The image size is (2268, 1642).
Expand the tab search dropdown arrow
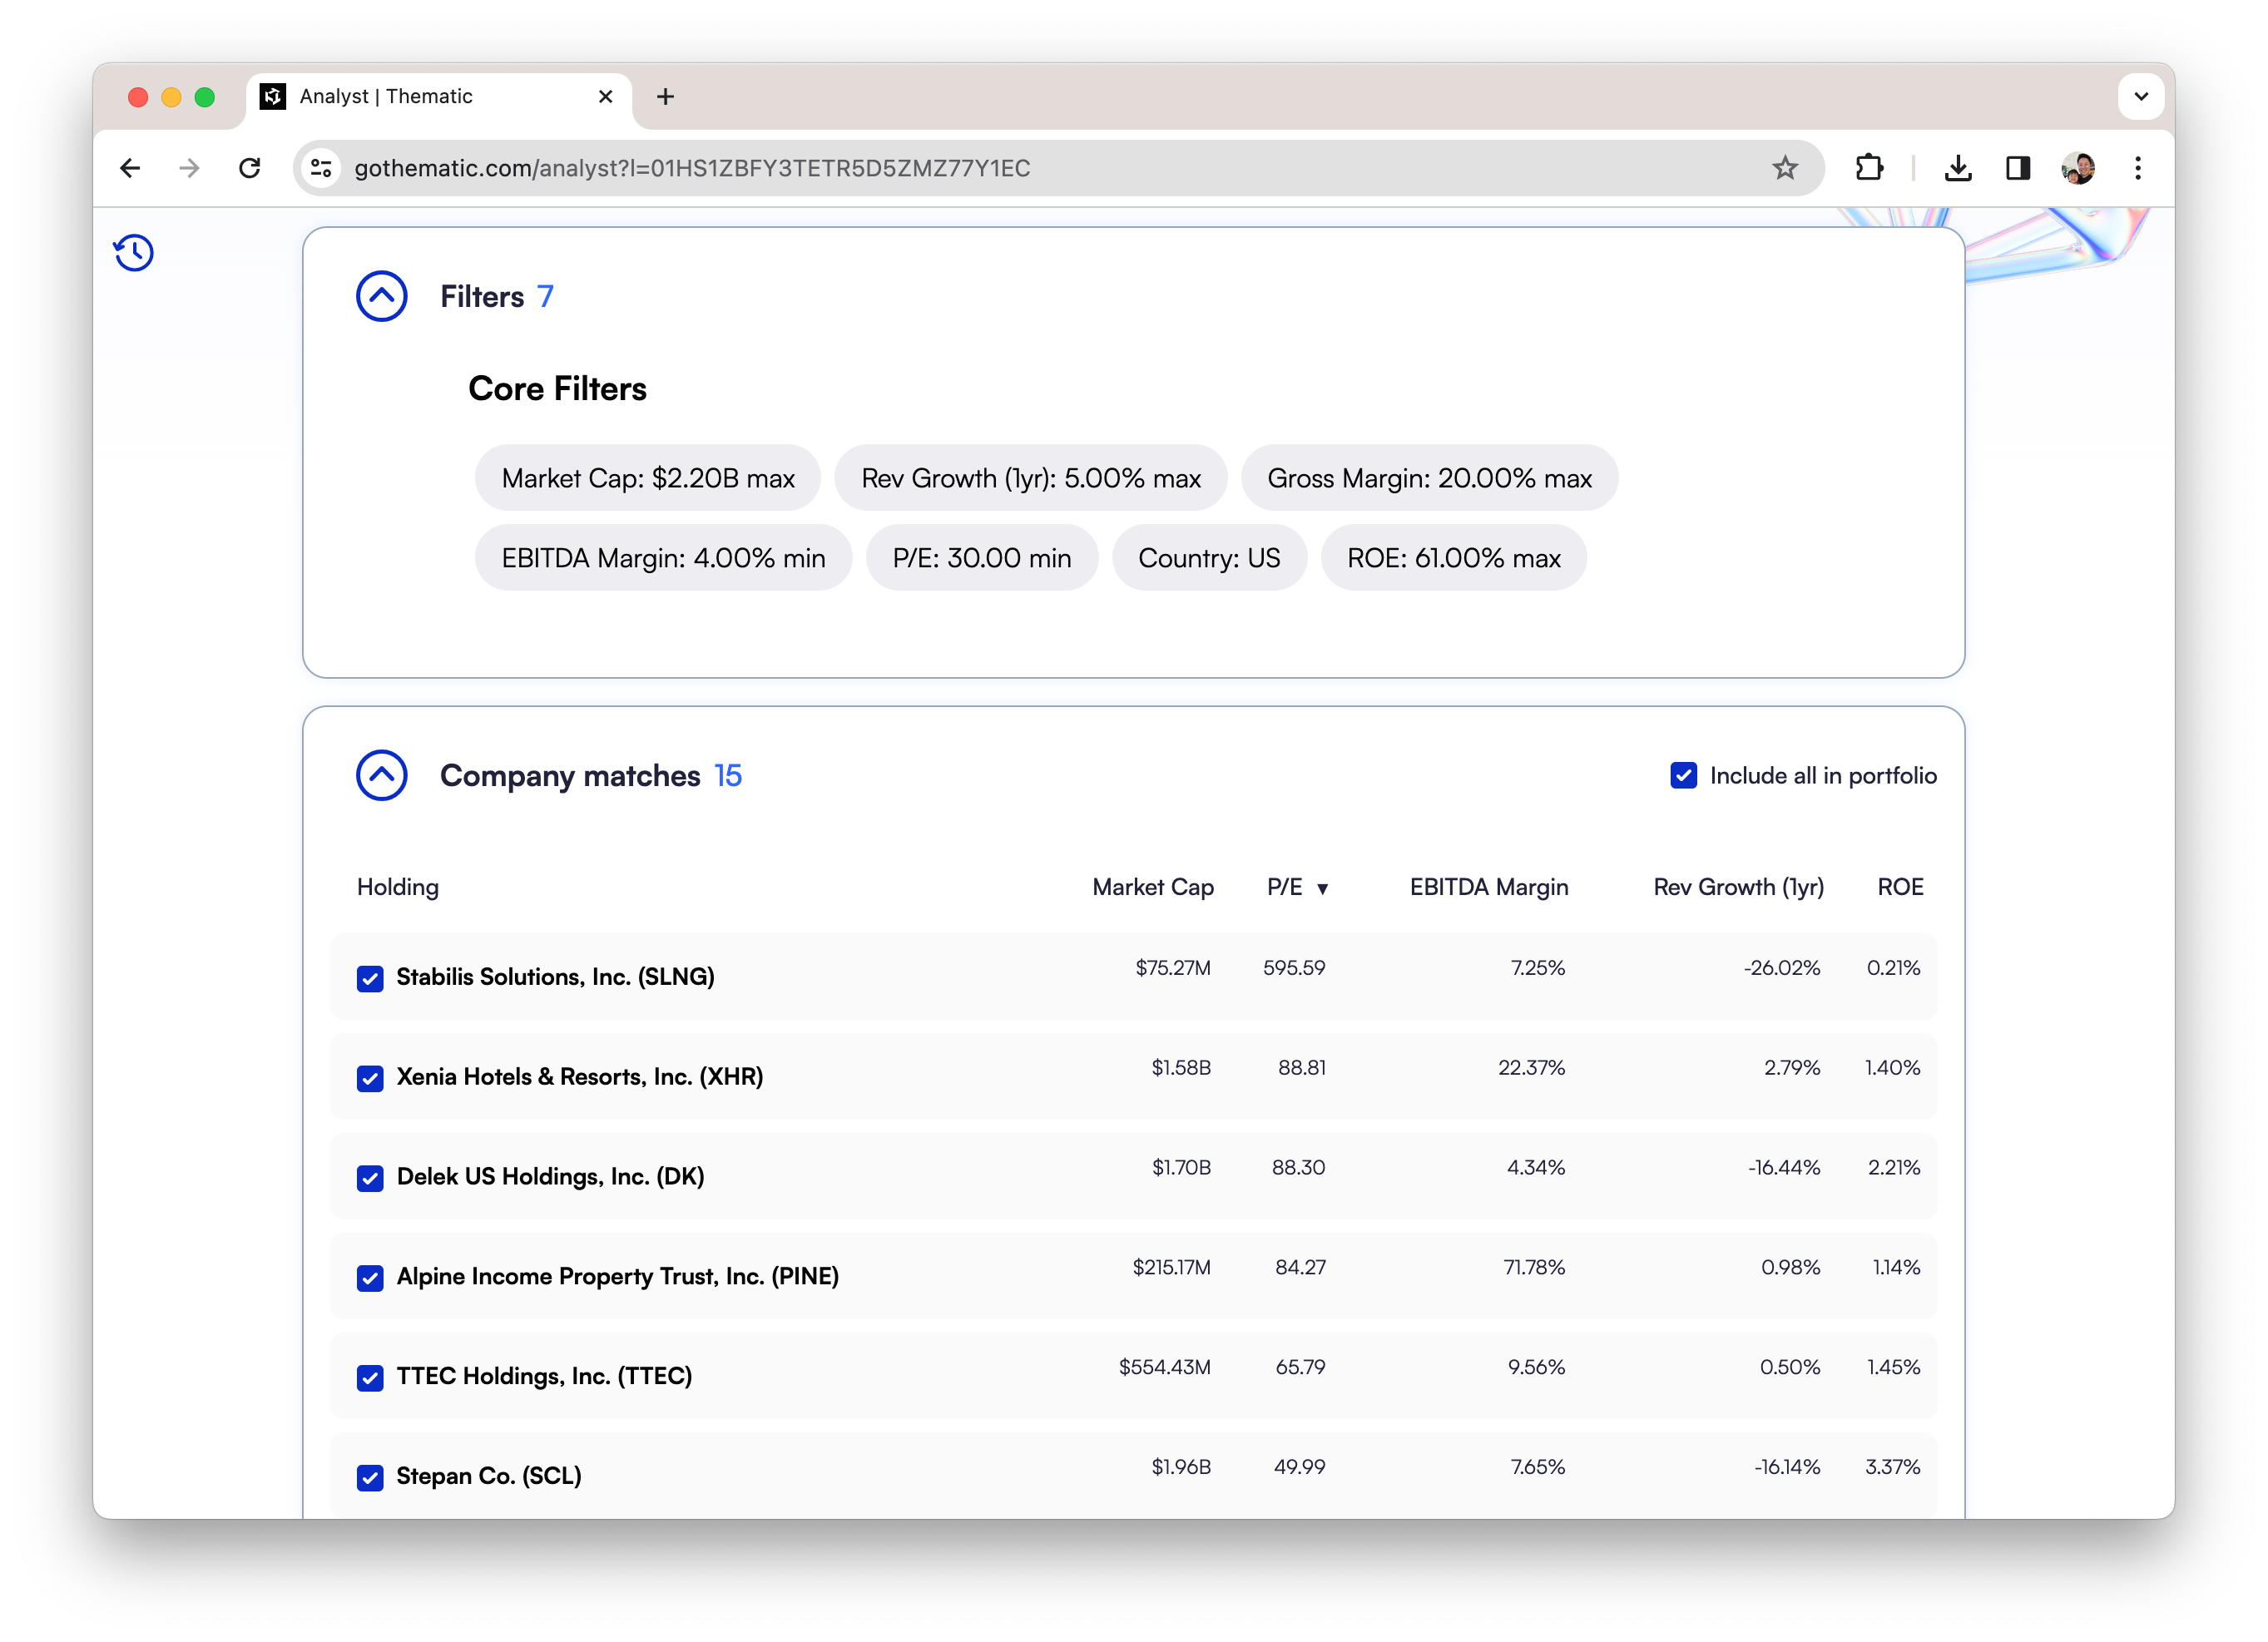click(2141, 96)
